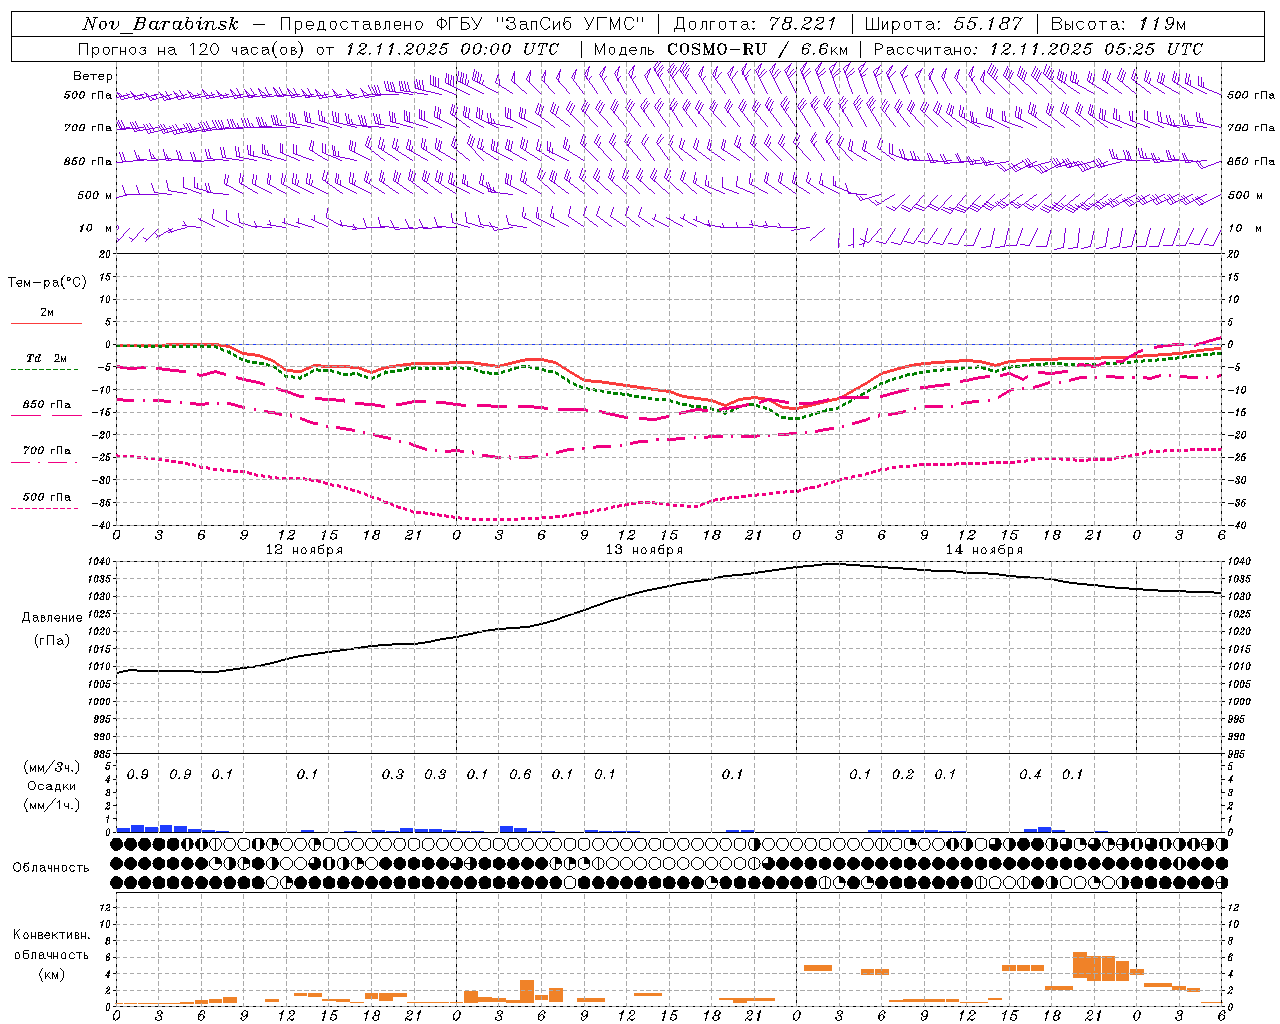Click the '500 гПа' temperature legend entry
Screen dimensions: 1280x1024
pyautogui.click(x=47, y=496)
